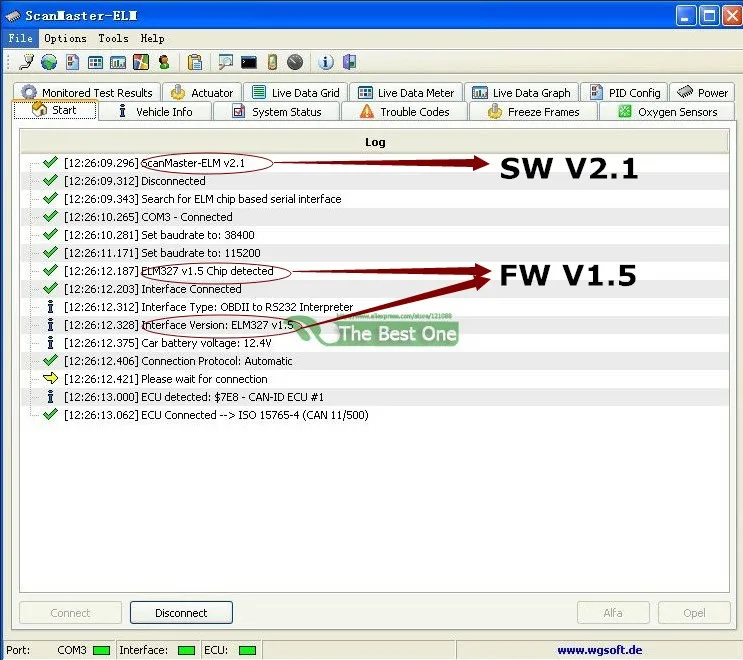This screenshot has width=743, height=660.
Task: Click the magnifier search toolbar icon
Action: coord(226,62)
